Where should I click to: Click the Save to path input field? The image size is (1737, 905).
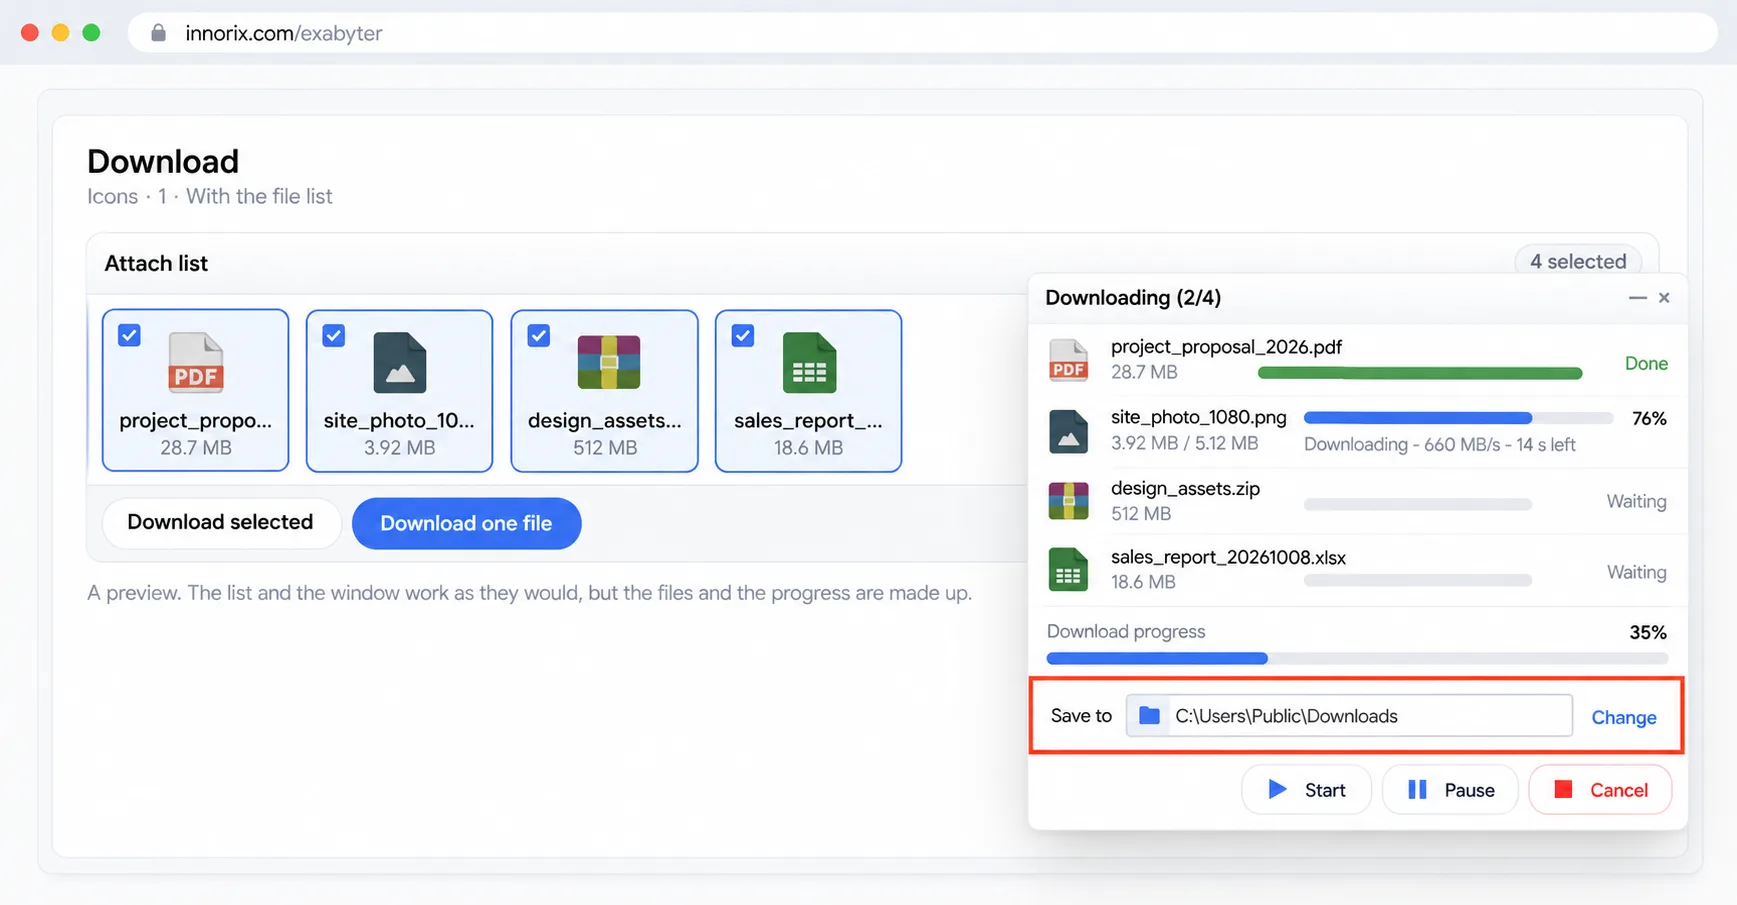[1349, 716]
